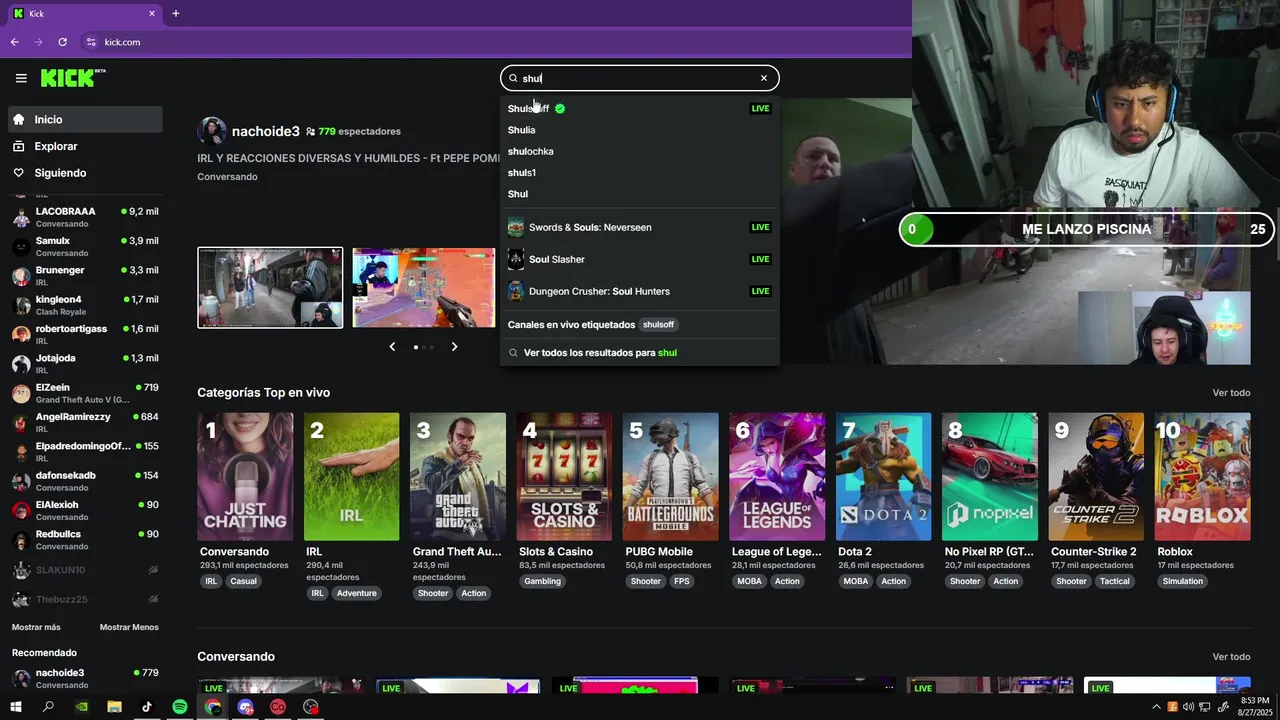Go to previous carousel slide
The height and width of the screenshot is (720, 1280).
392,347
